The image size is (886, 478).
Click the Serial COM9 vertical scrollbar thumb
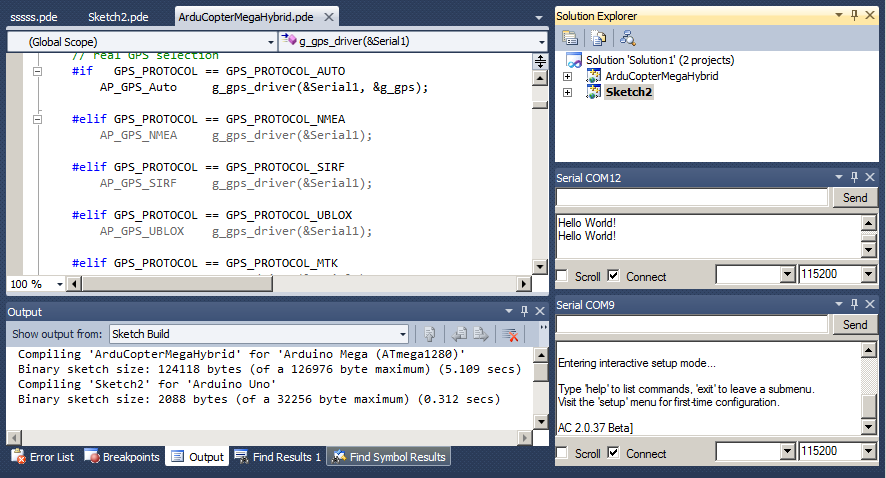click(x=869, y=406)
